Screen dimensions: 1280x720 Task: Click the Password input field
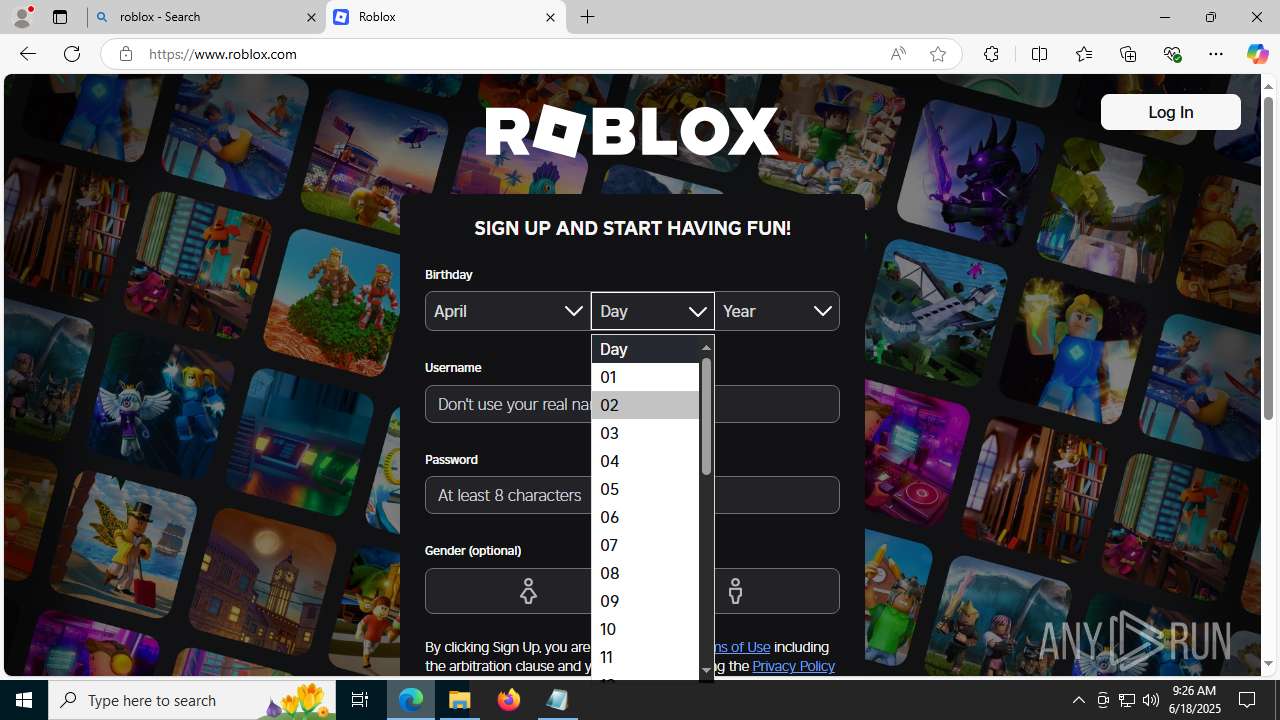(x=632, y=495)
